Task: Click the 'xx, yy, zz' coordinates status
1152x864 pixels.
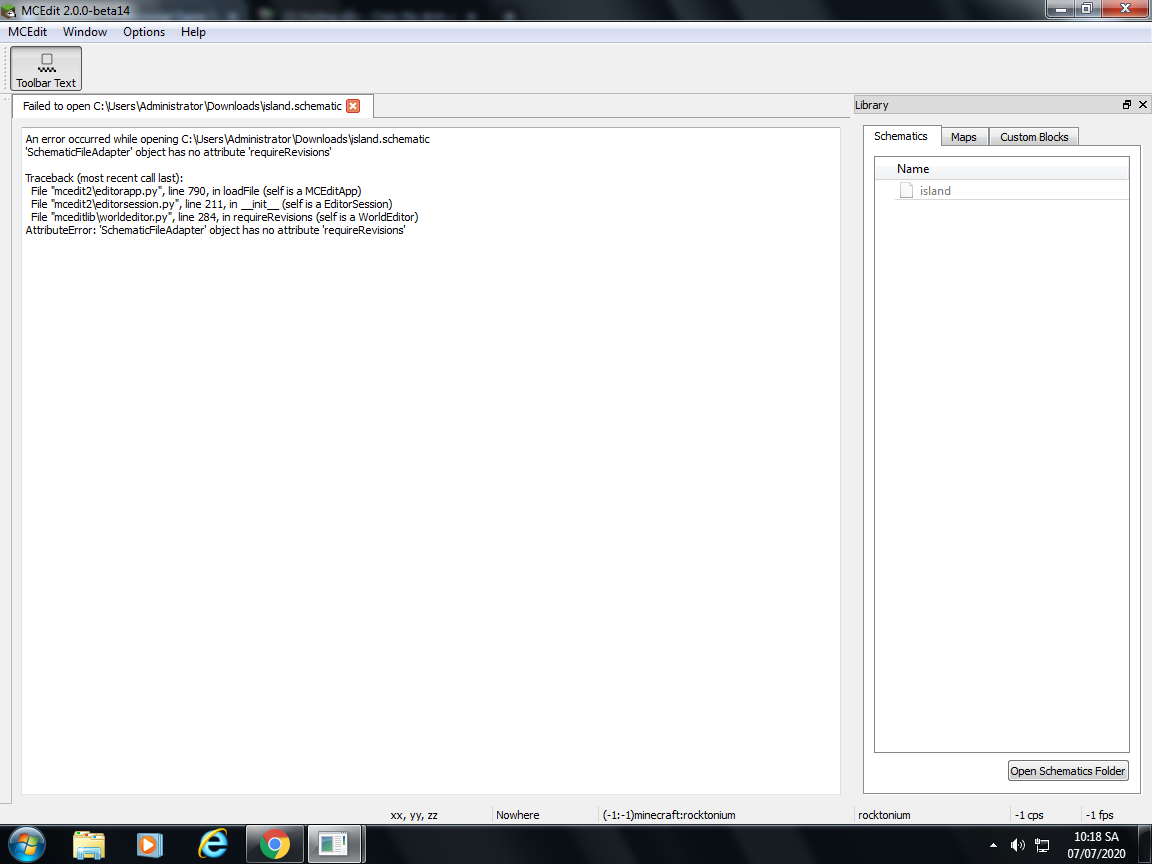Action: 414,815
